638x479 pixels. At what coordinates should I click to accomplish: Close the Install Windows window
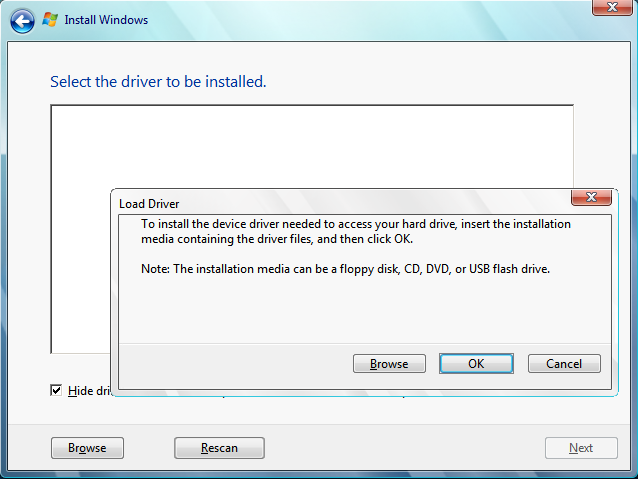(x=610, y=9)
